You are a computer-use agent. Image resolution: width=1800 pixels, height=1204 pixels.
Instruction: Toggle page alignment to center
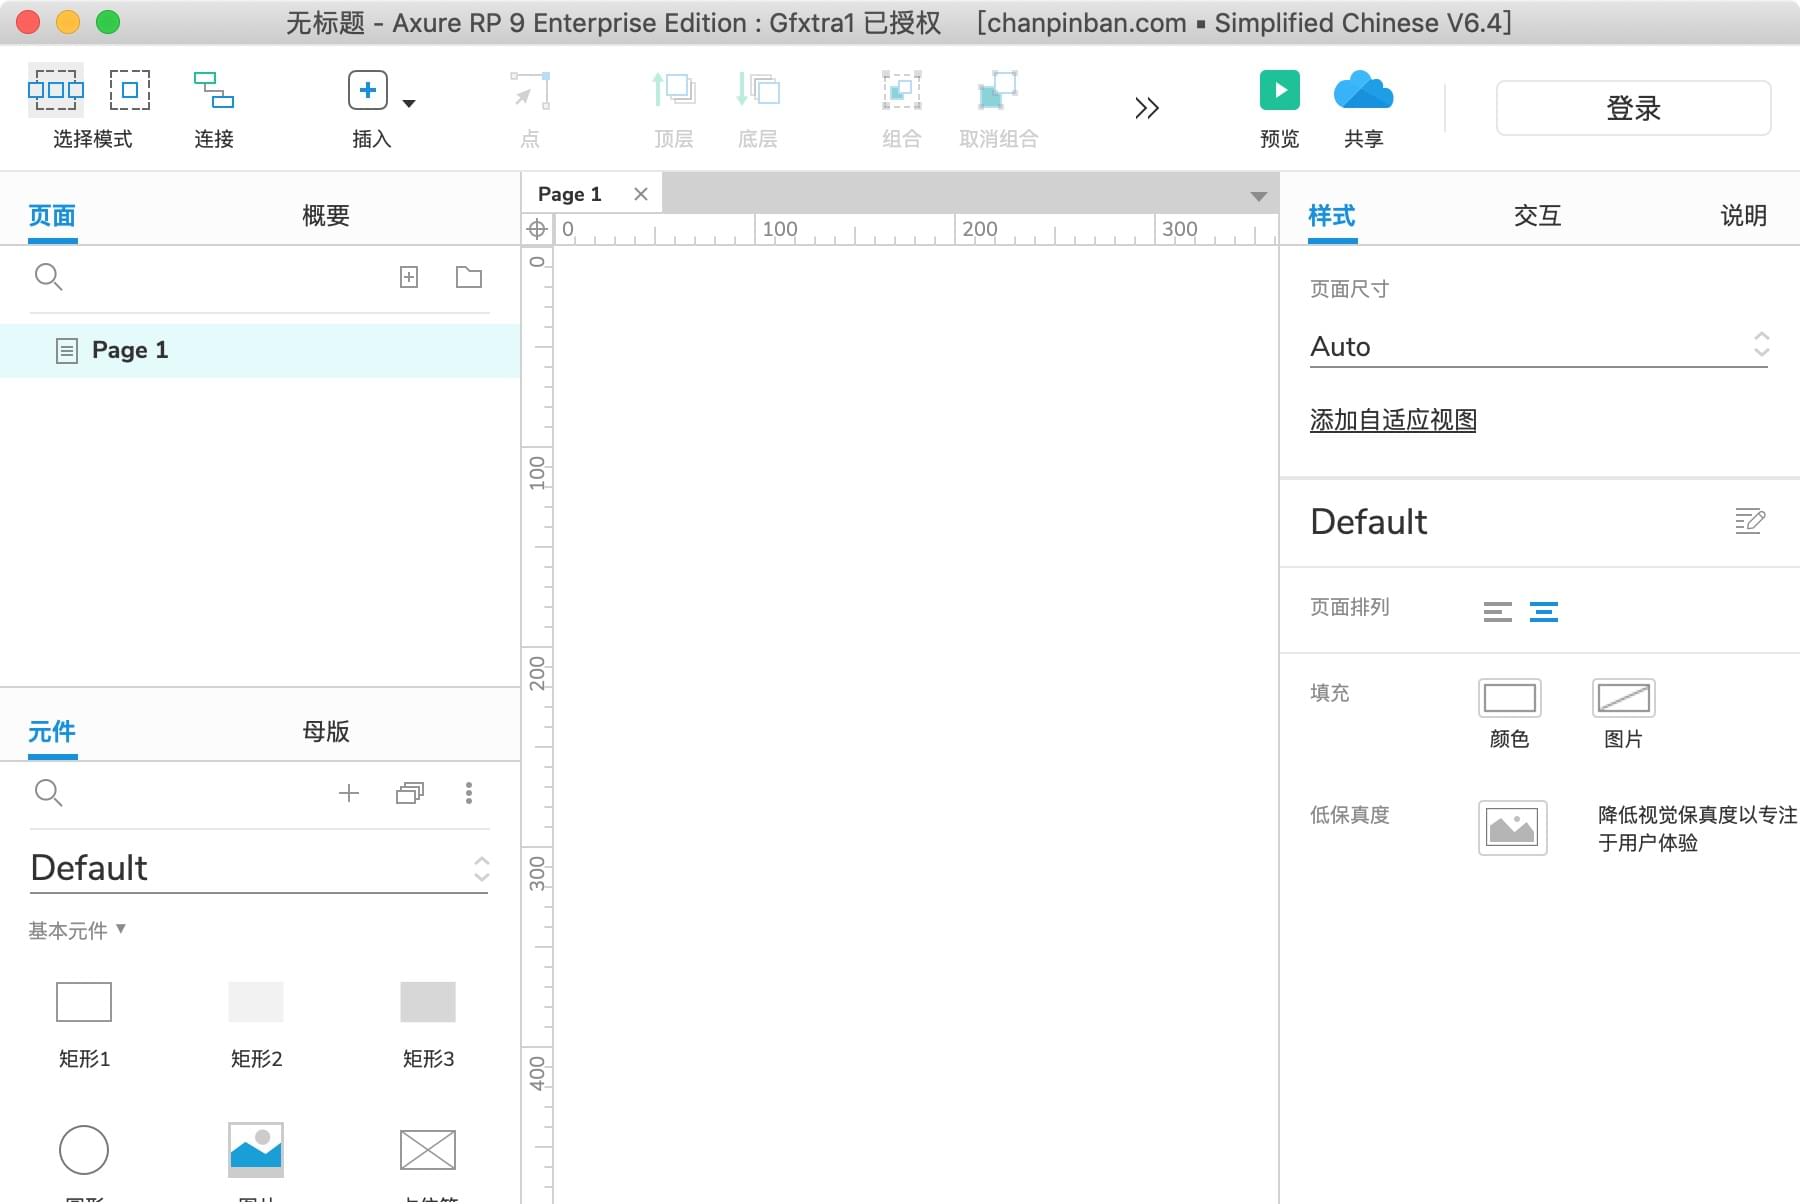(1543, 612)
